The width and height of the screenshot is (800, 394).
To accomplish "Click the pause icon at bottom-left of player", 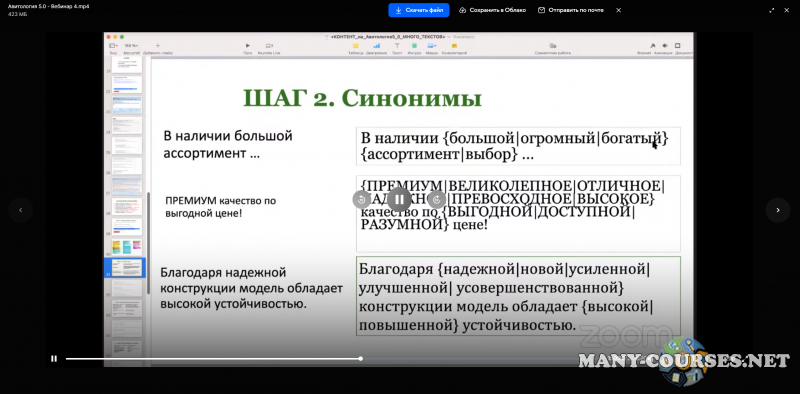I will (54, 359).
